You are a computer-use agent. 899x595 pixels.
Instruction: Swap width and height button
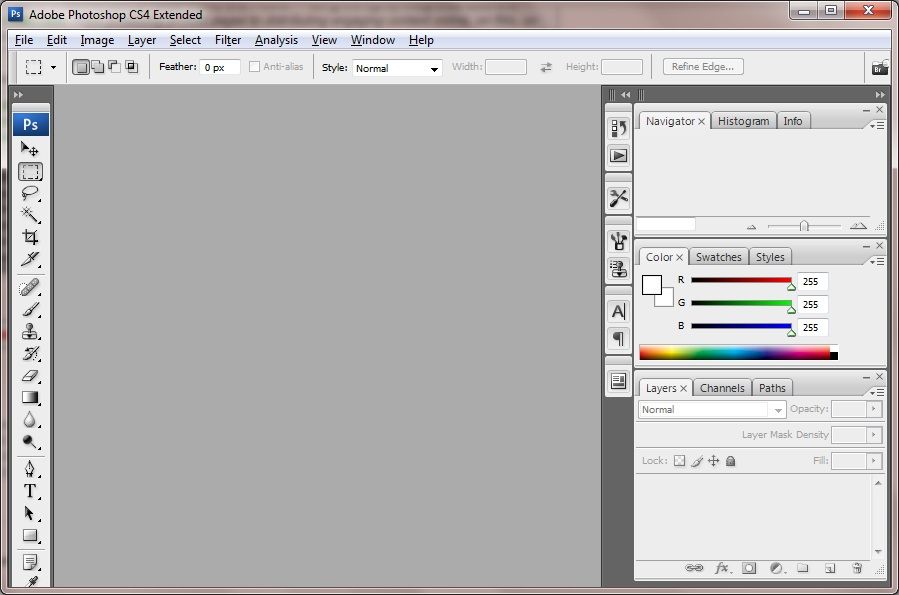[x=546, y=67]
